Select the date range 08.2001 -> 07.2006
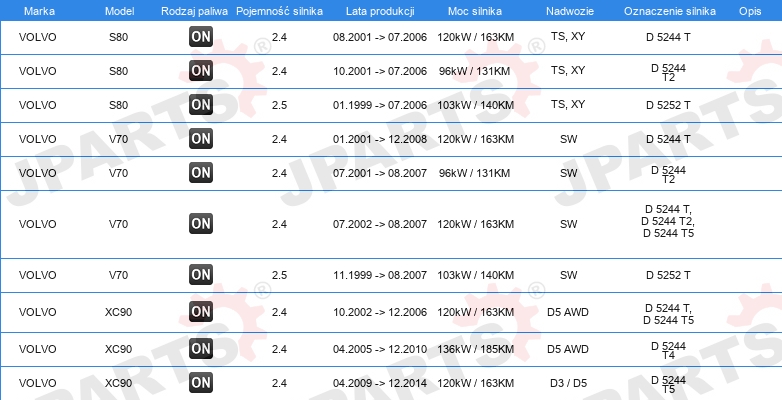Image resolution: width=782 pixels, height=400 pixels. (380, 37)
